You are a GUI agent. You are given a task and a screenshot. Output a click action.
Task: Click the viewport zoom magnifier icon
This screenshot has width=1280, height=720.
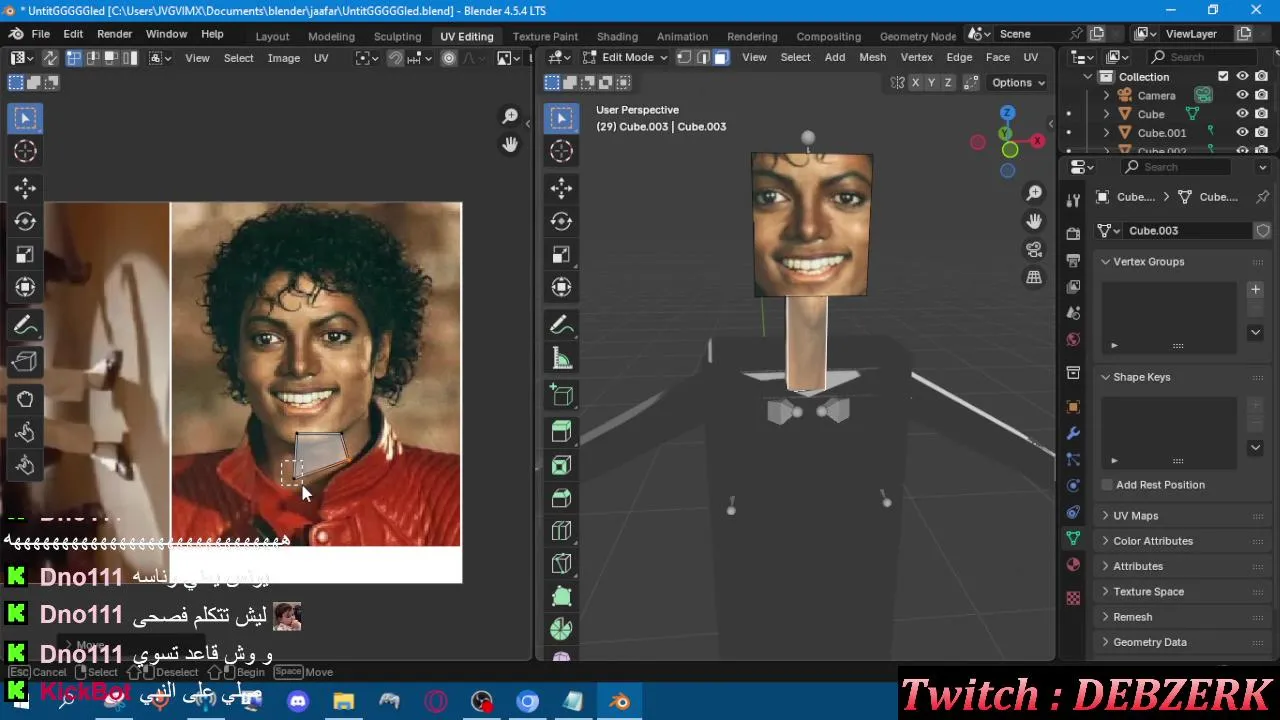1034,193
